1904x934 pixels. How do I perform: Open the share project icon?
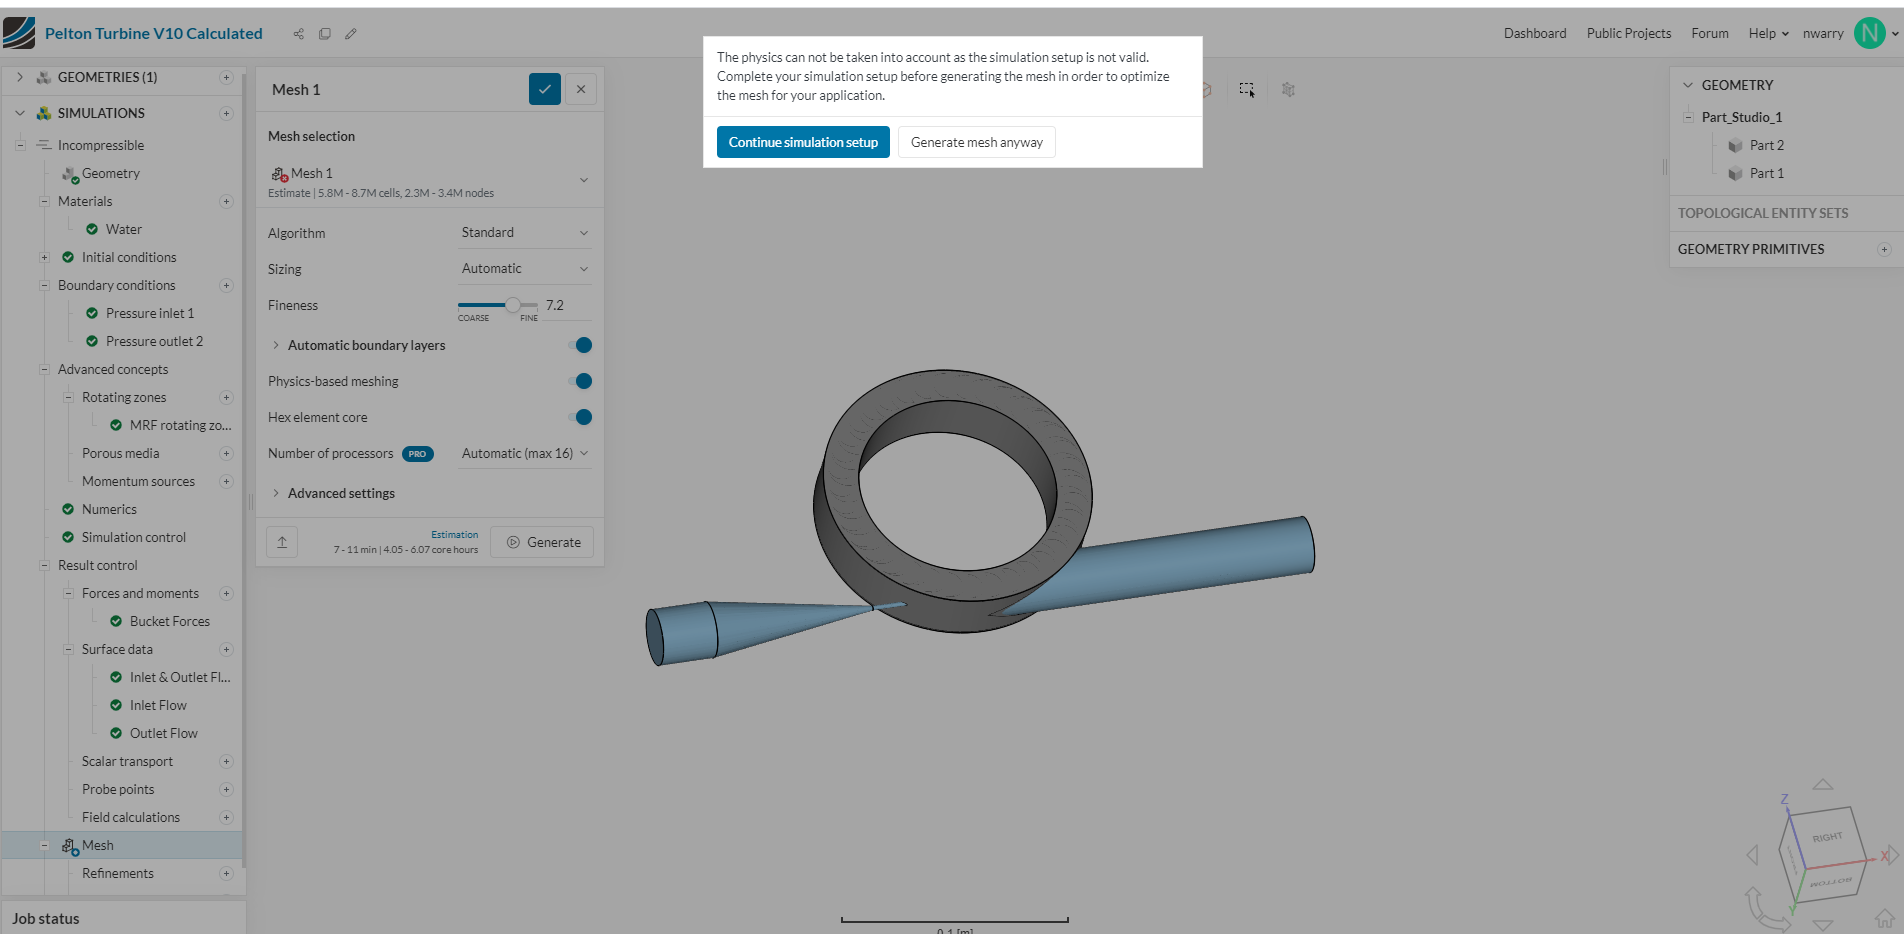click(x=298, y=34)
